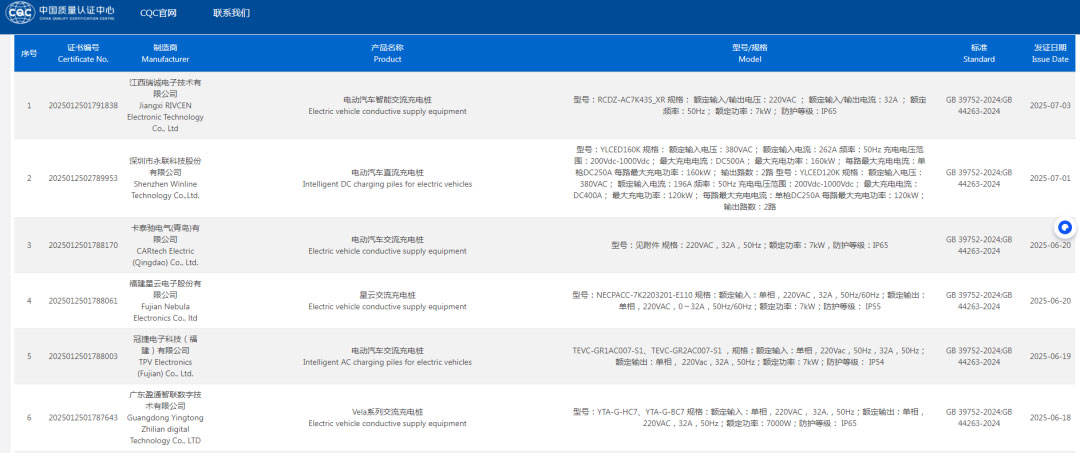The width and height of the screenshot is (1080, 453).
Task: Click the 型号/规格 Model column header
Action: click(749, 53)
